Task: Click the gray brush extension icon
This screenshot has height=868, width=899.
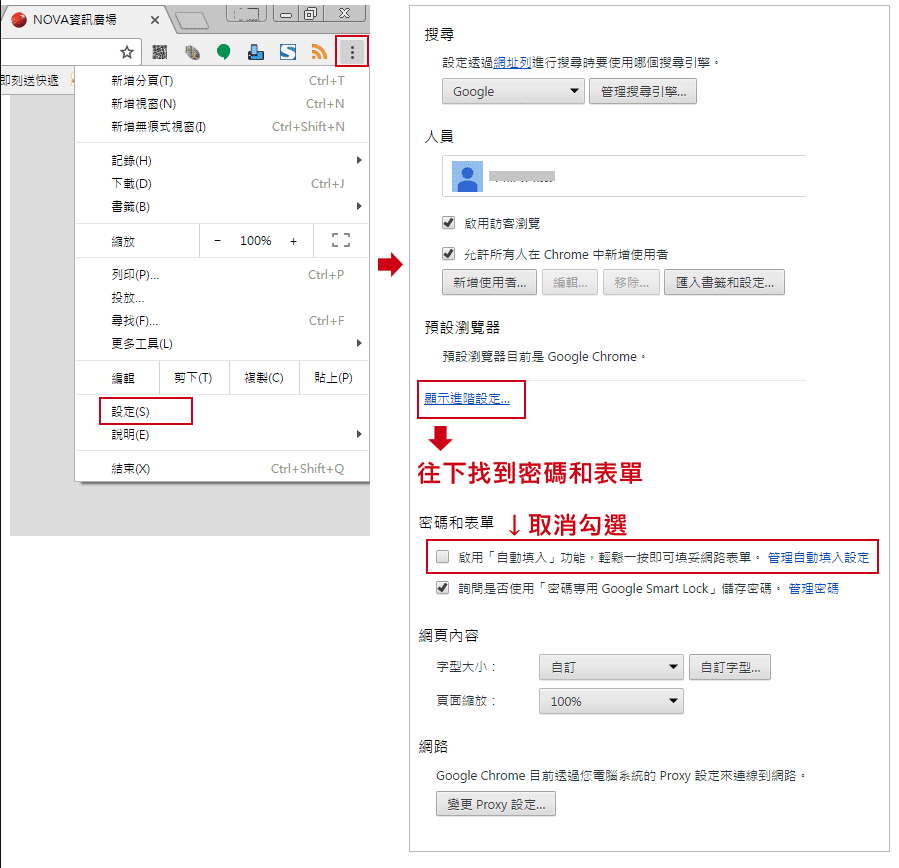Action: 192,53
